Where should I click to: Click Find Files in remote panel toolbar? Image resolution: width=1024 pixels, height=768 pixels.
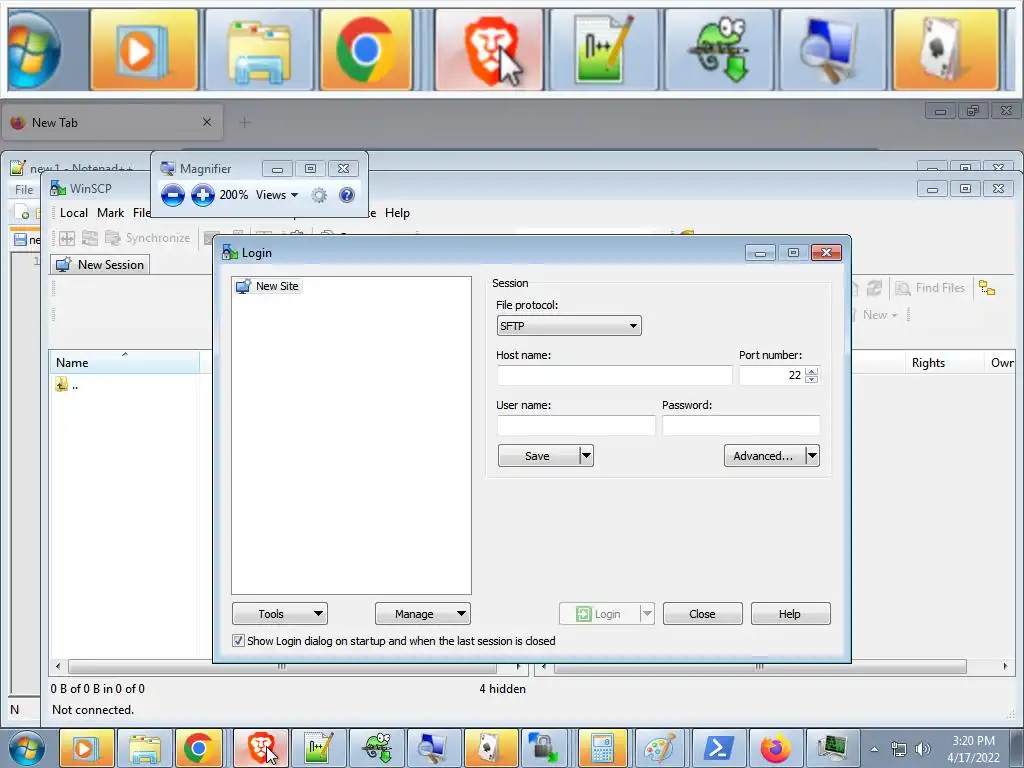pyautogui.click(x=930, y=288)
